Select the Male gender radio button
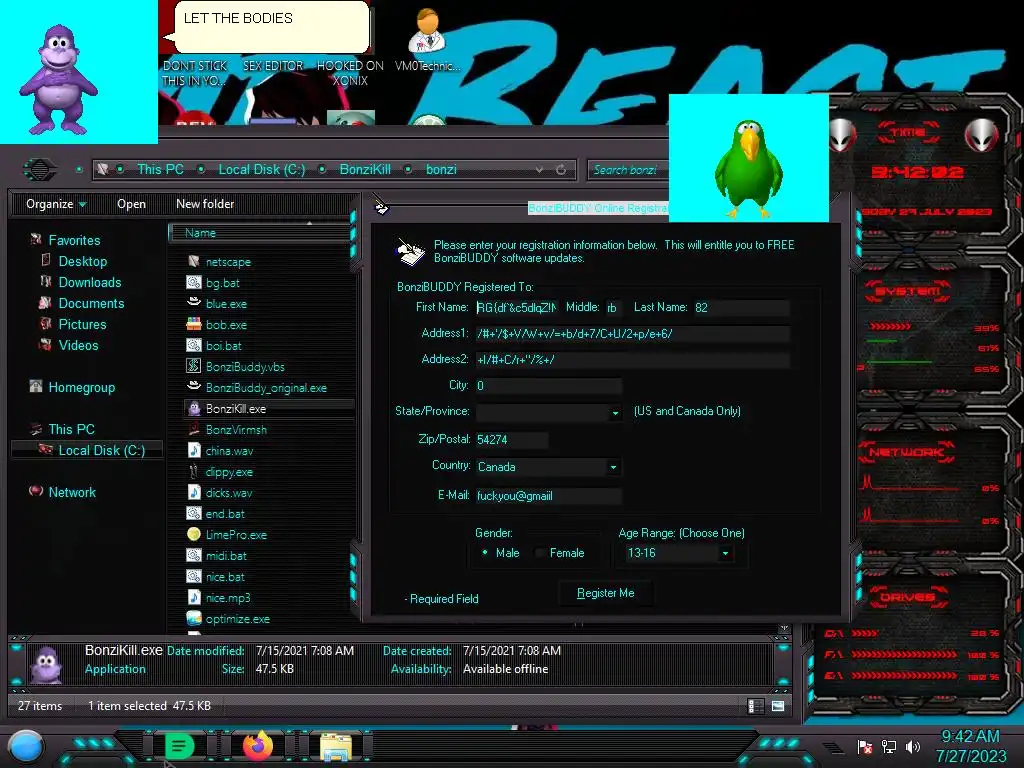This screenshot has height=768, width=1024. [x=485, y=552]
